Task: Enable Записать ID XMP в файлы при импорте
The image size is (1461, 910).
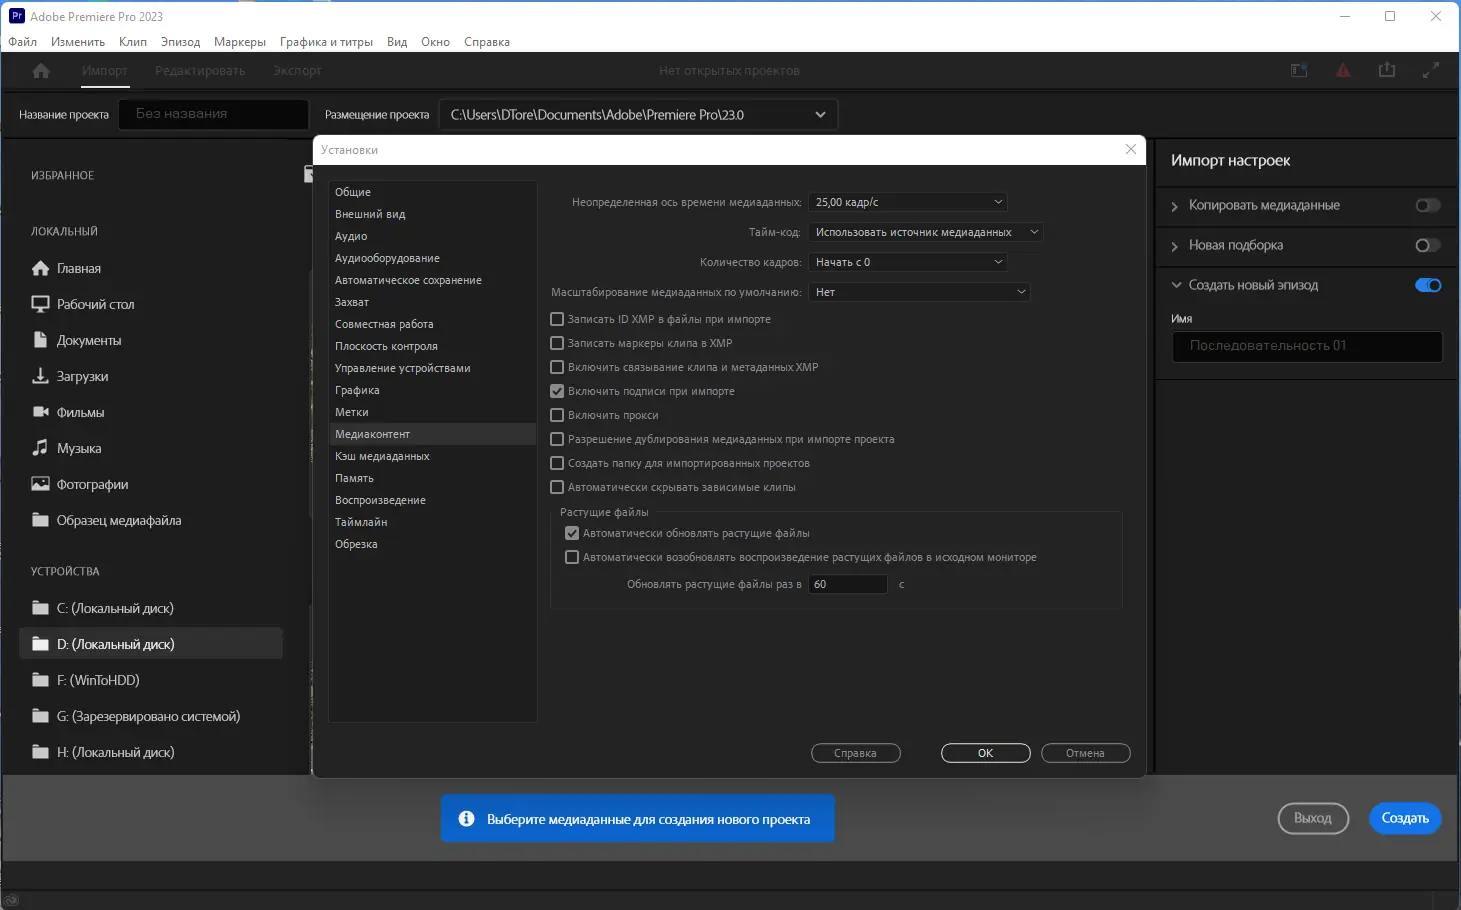Action: click(557, 319)
